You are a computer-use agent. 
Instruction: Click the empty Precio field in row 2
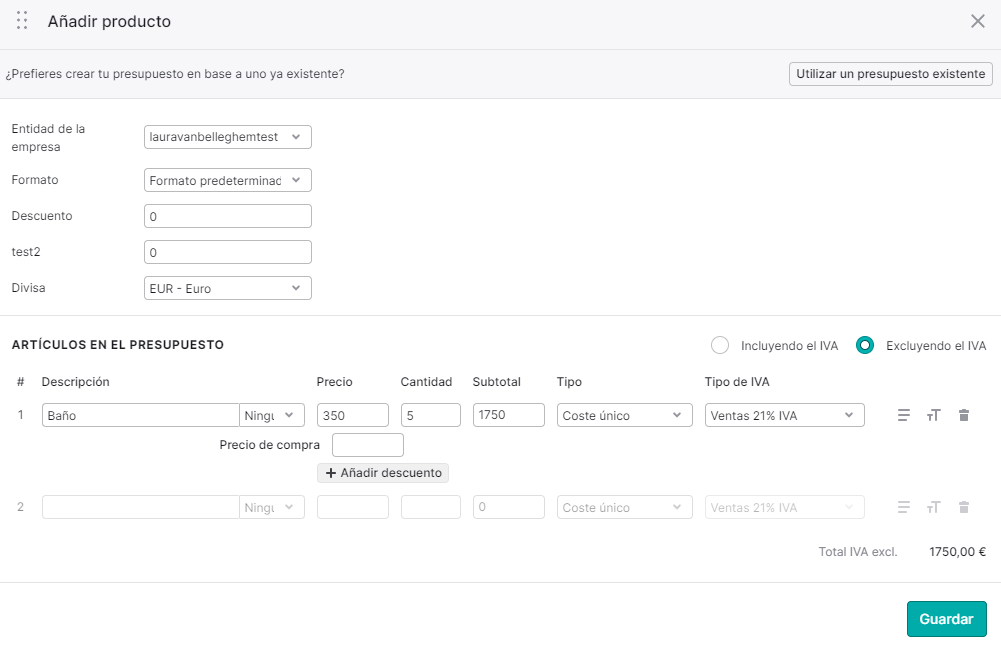(353, 507)
